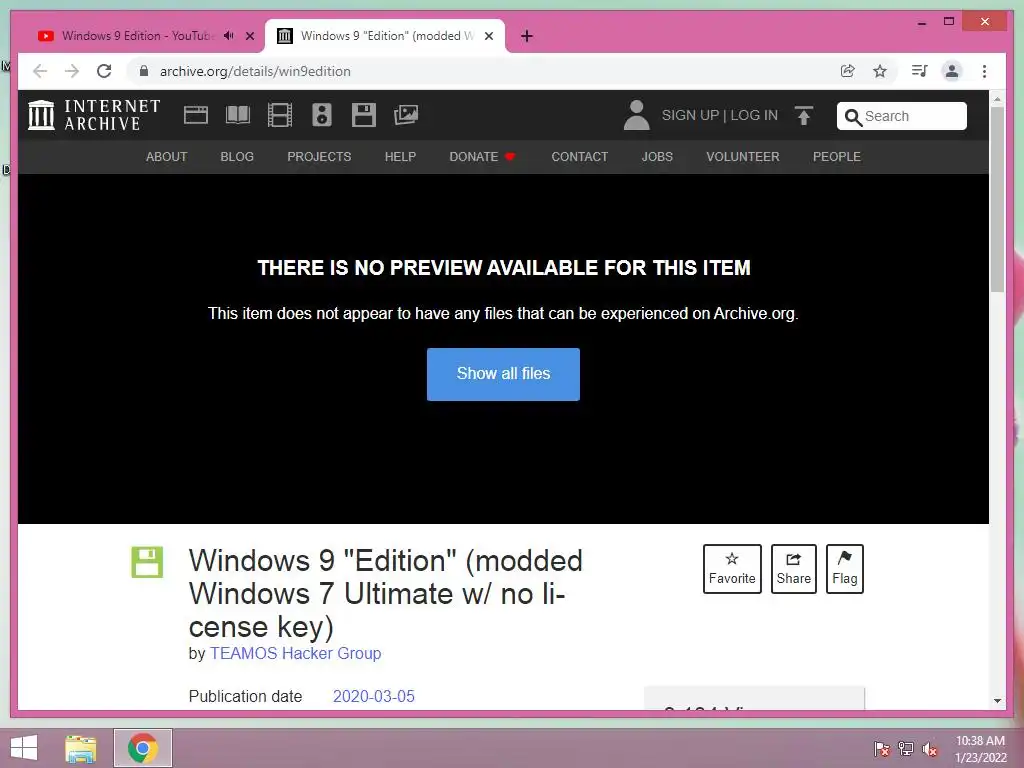Open the Audio speaker icon

pos(321,115)
